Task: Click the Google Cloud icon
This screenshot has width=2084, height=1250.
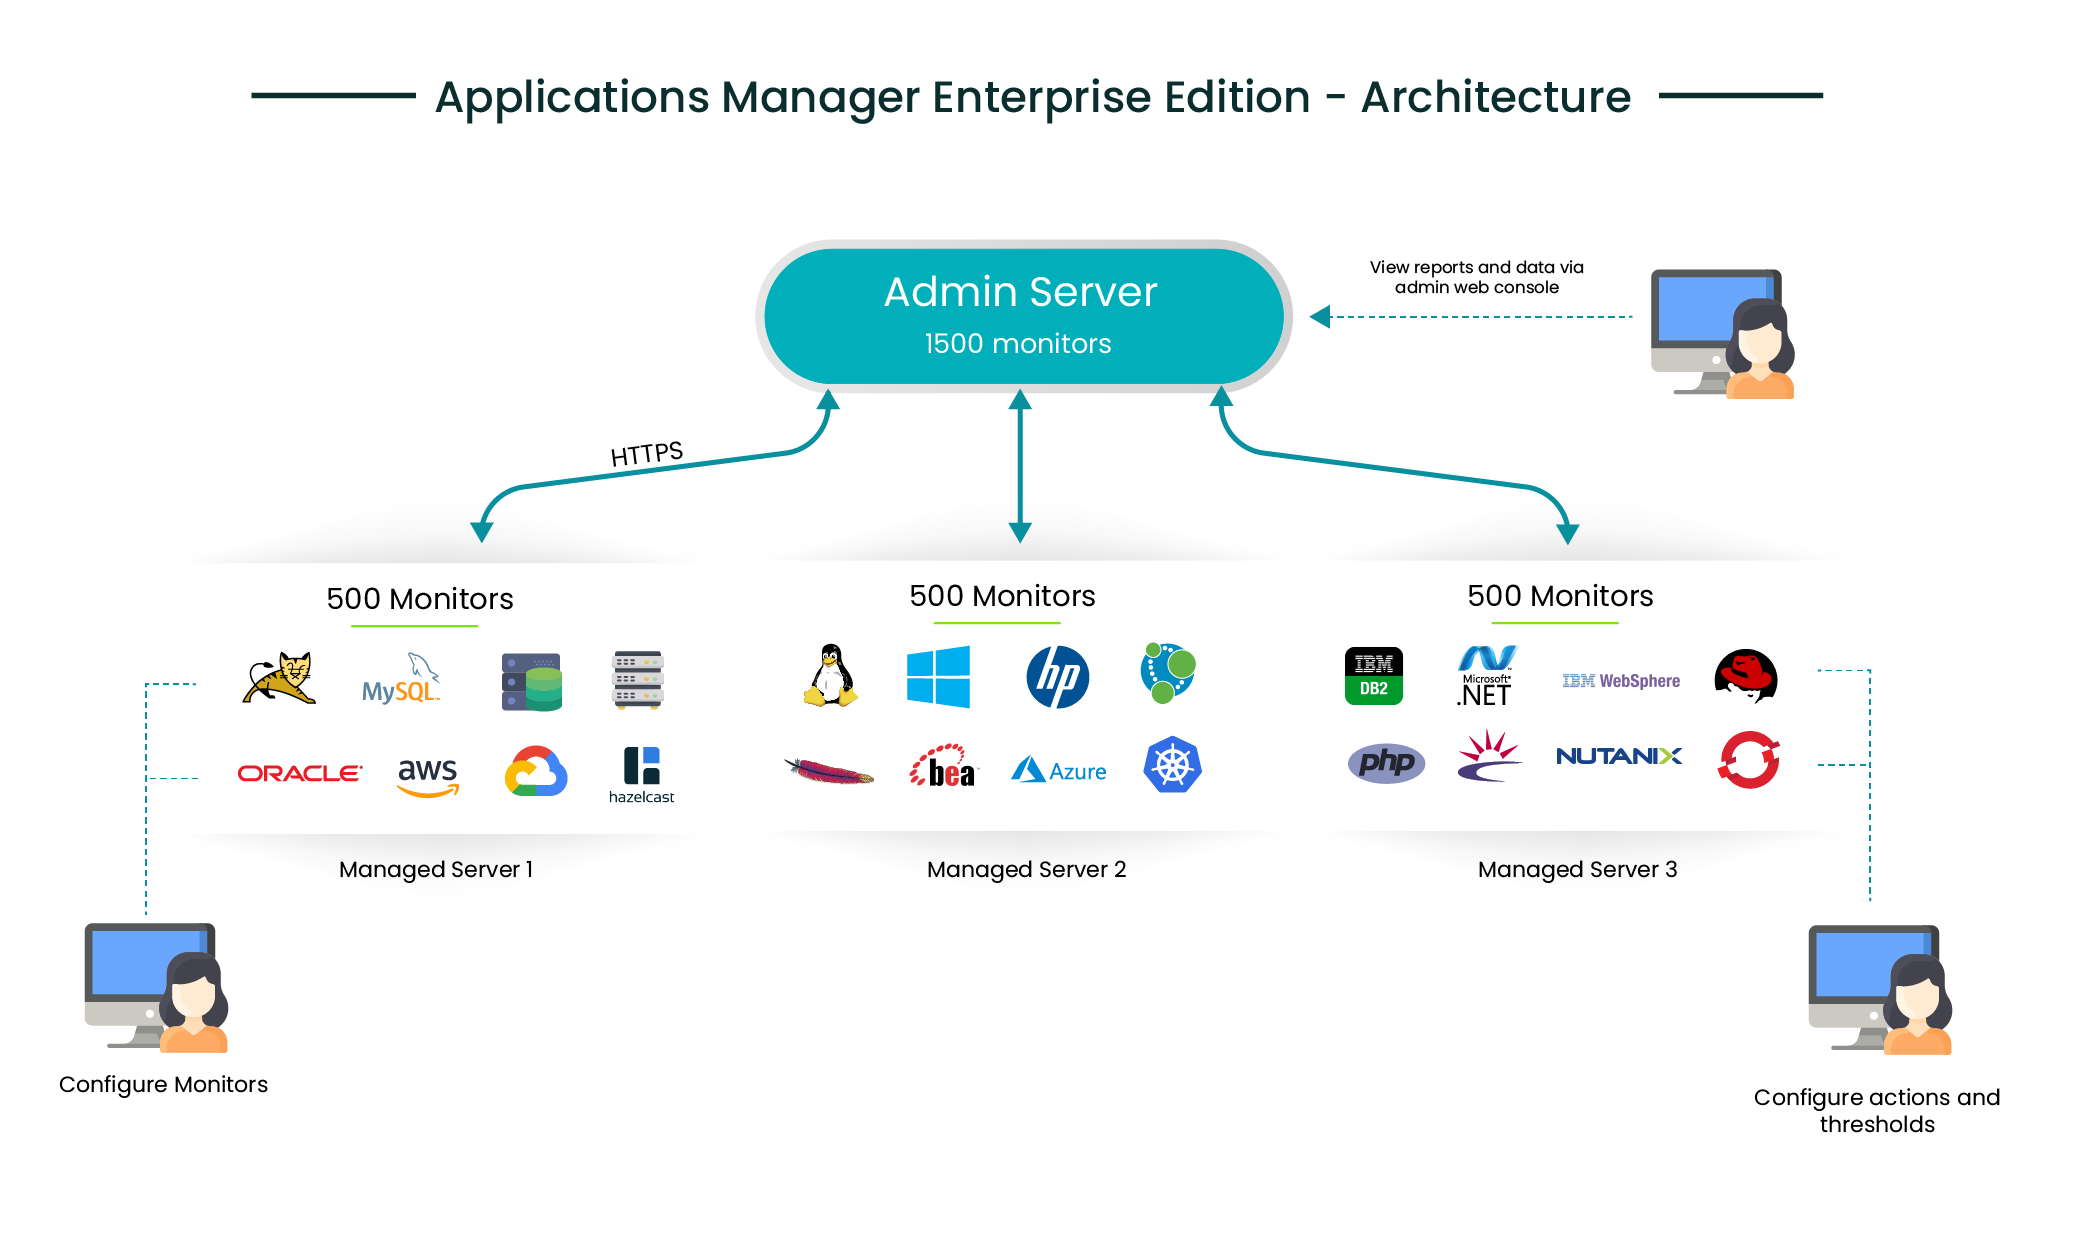Action: 534,772
